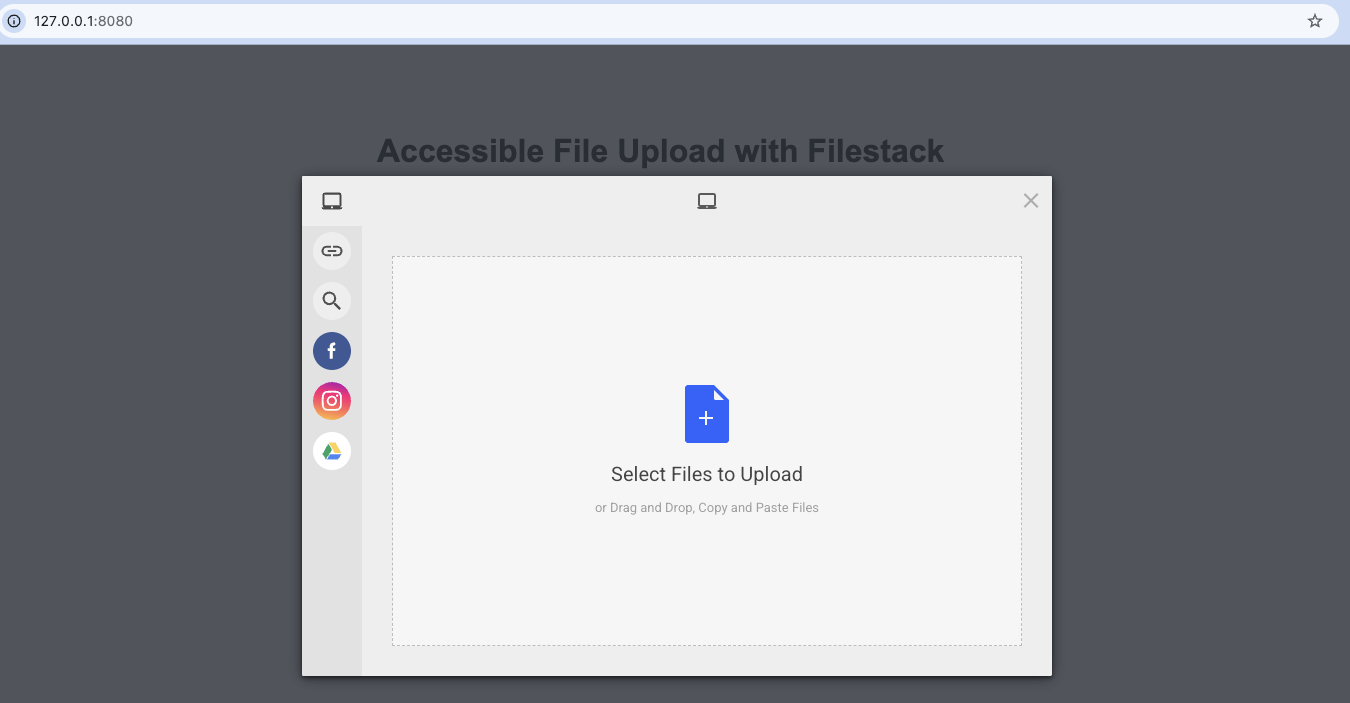This screenshot has height=703, width=1350.
Task: View site information in address bar
Action: click(14, 21)
